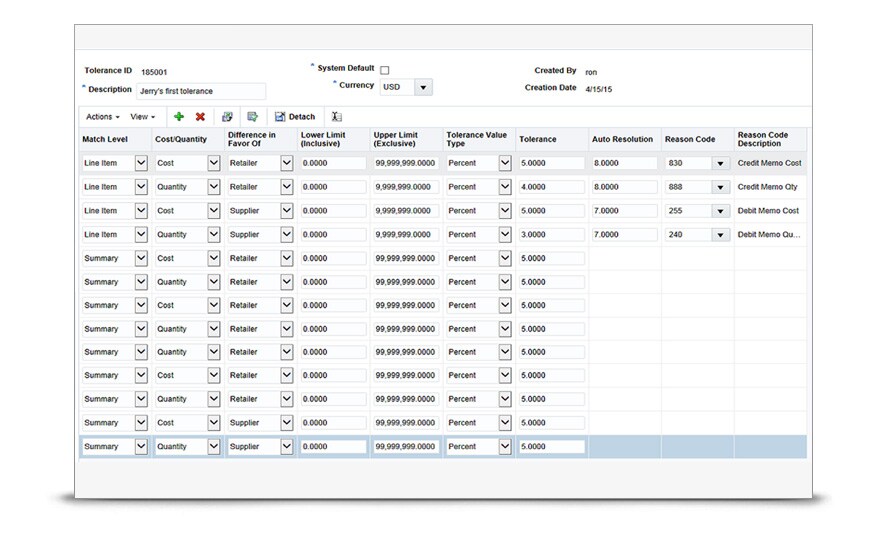880x533 pixels.
Task: Open Cost/Quantity dropdown in highlighted last row
Action: 213,447
